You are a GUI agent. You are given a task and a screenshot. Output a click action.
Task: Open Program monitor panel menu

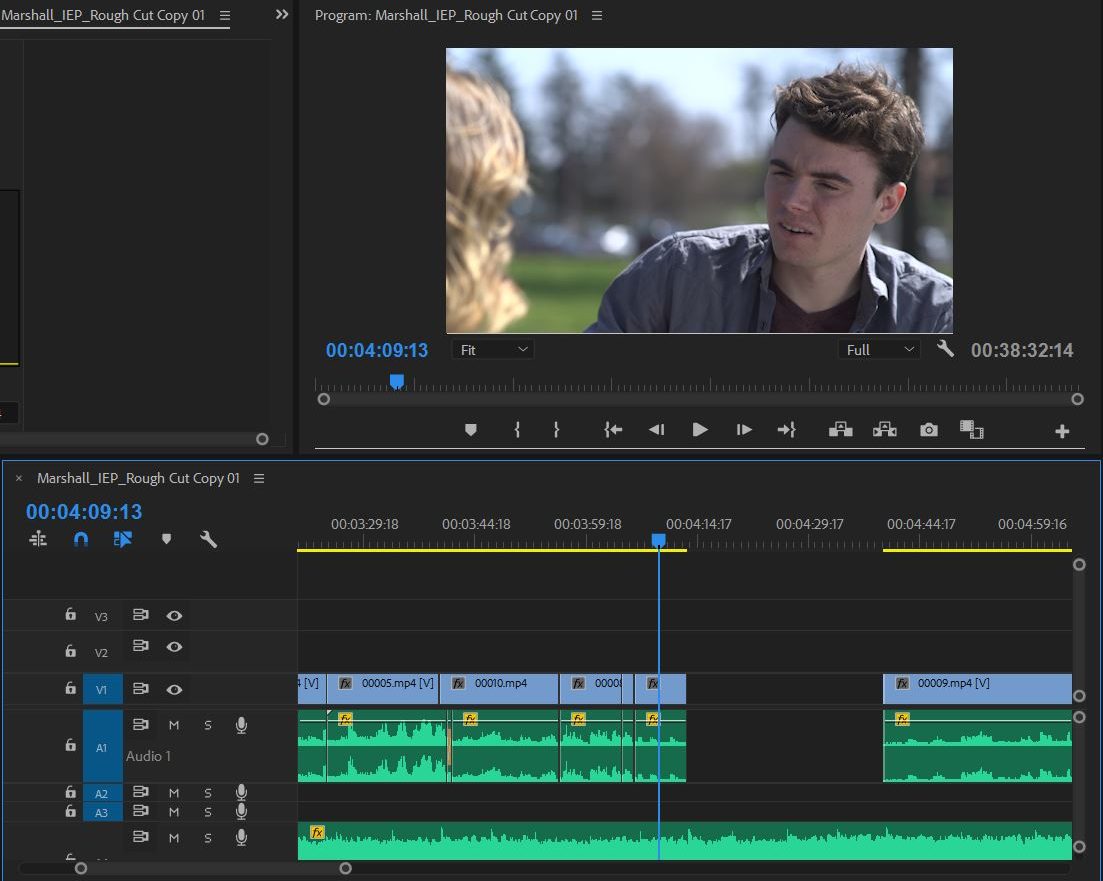point(597,15)
